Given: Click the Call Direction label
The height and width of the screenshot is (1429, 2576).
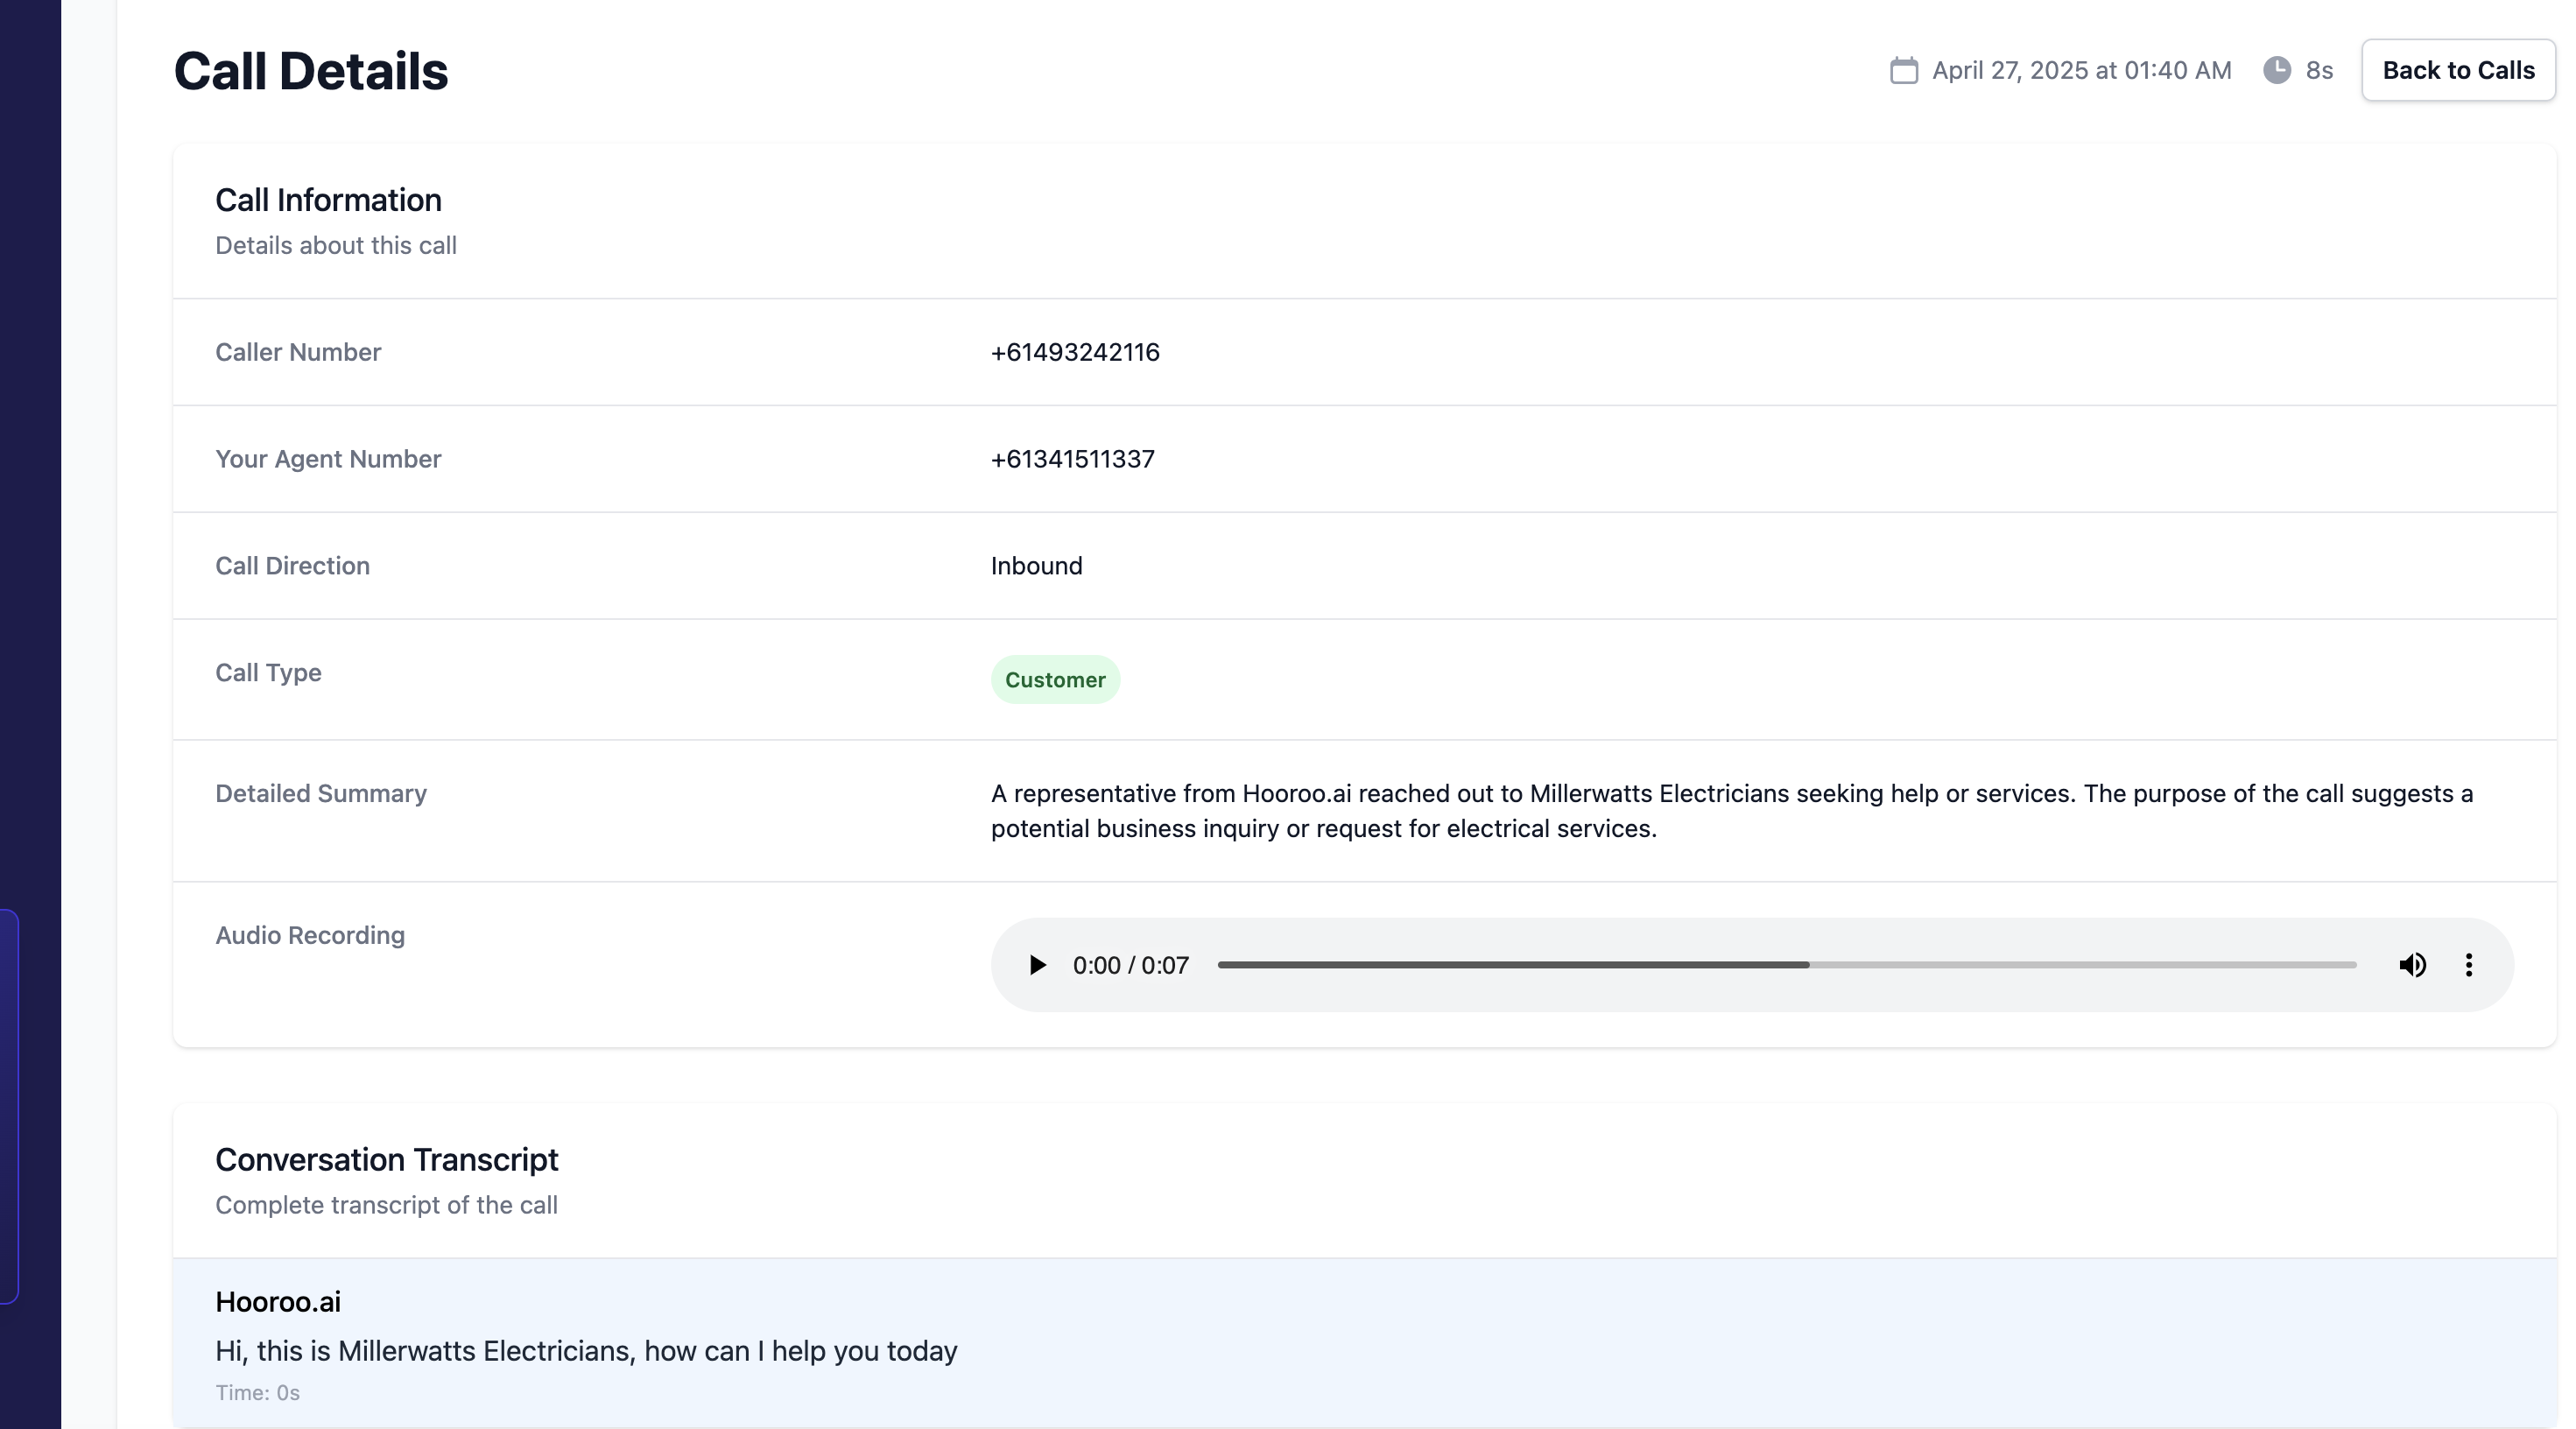Looking at the screenshot, I should click(292, 566).
